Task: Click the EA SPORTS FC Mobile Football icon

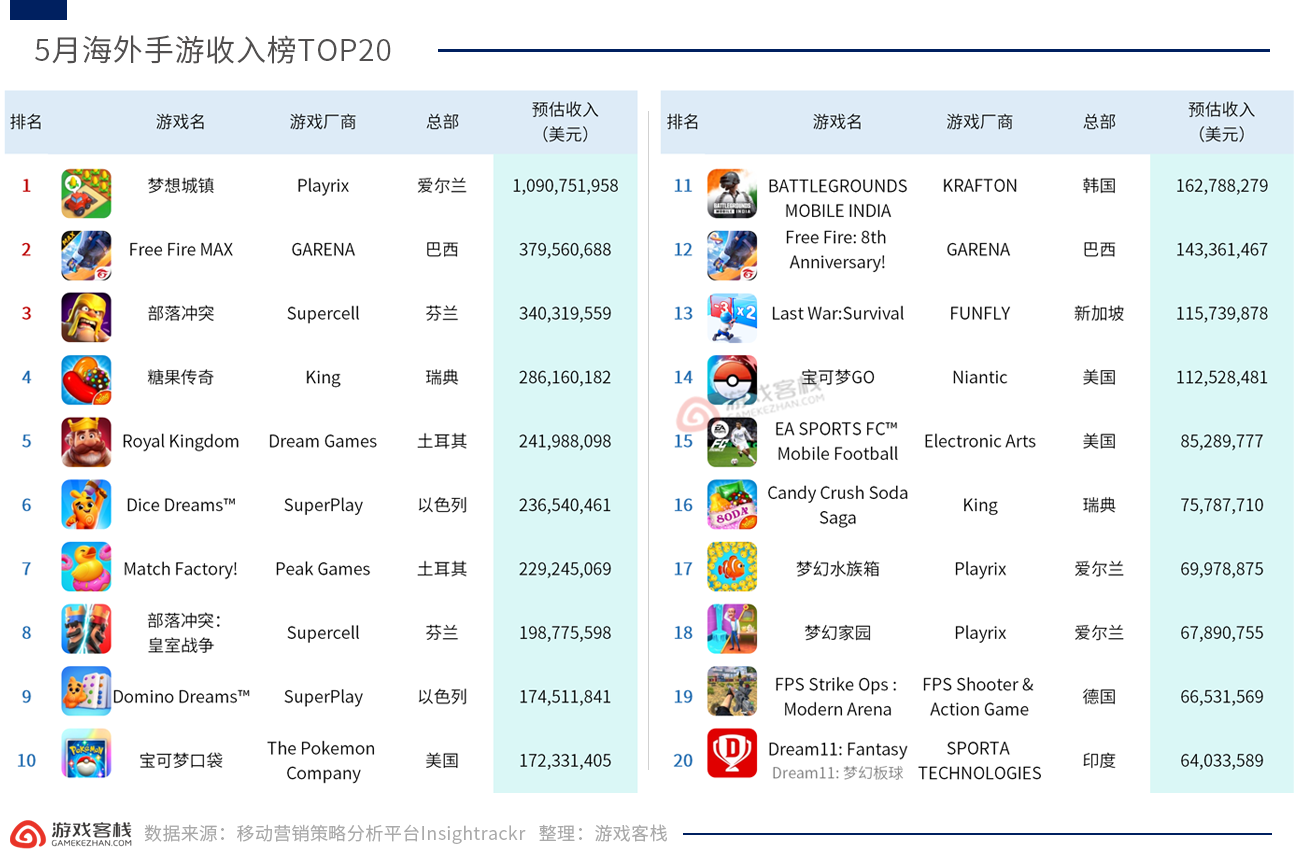Action: click(732, 442)
